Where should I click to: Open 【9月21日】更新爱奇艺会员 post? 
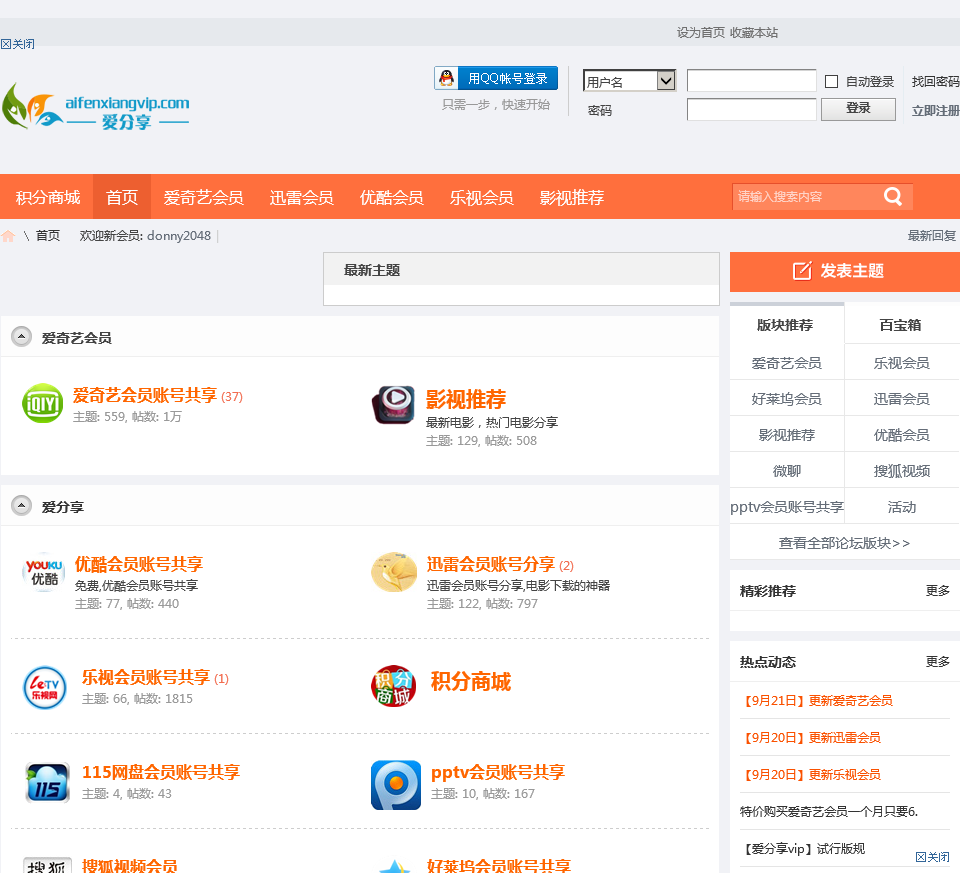(816, 701)
